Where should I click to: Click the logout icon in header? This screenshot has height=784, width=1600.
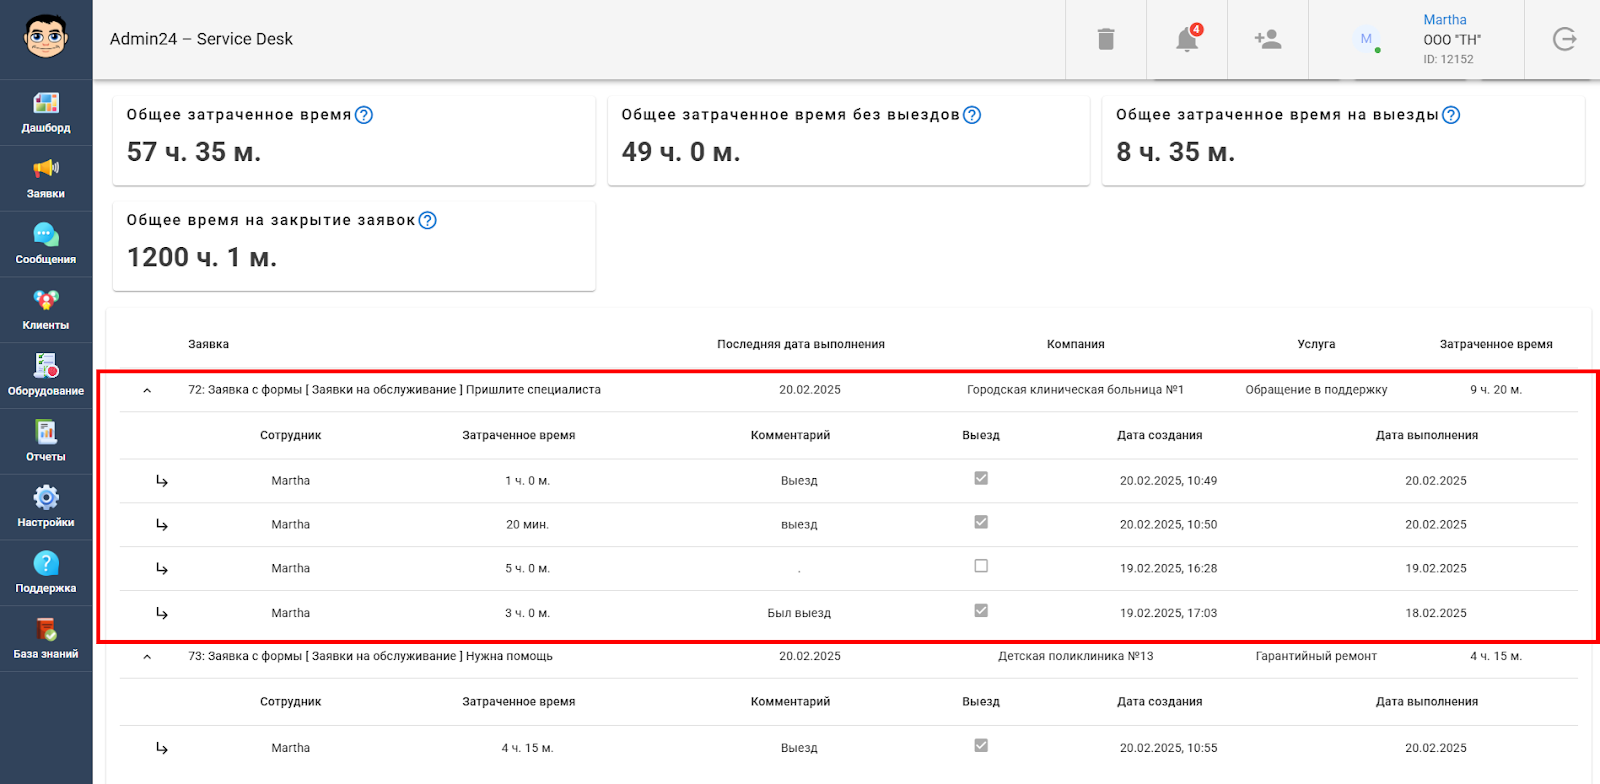click(1564, 39)
